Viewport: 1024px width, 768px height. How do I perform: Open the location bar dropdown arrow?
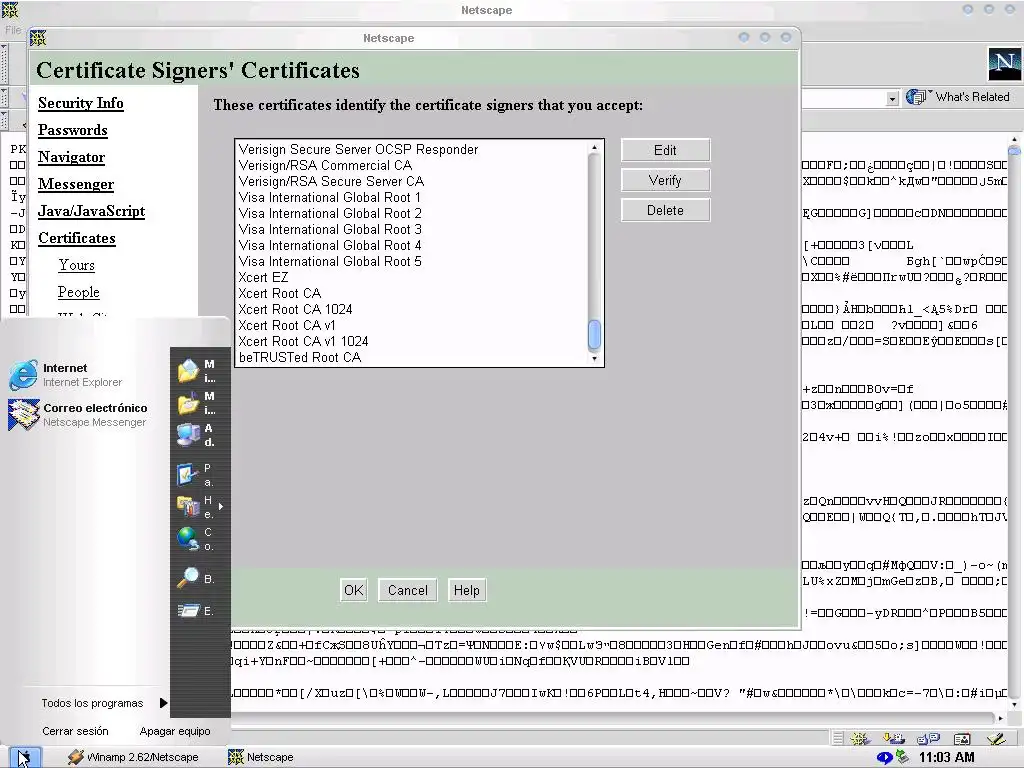point(892,99)
